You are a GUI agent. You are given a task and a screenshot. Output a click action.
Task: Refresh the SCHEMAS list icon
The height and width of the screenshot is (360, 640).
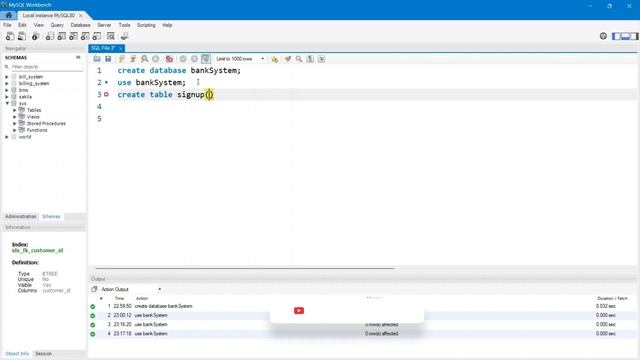[78, 58]
